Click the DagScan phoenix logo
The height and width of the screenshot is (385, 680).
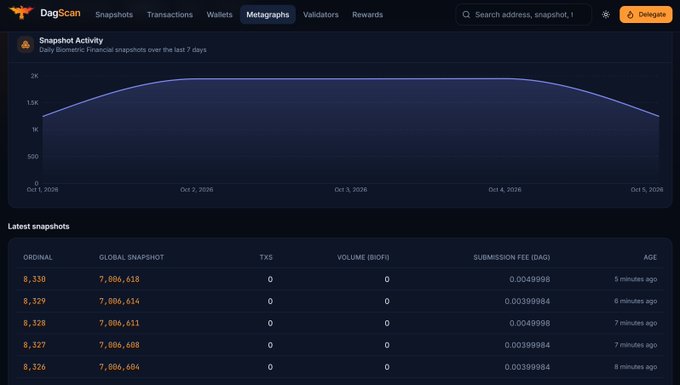coord(21,13)
